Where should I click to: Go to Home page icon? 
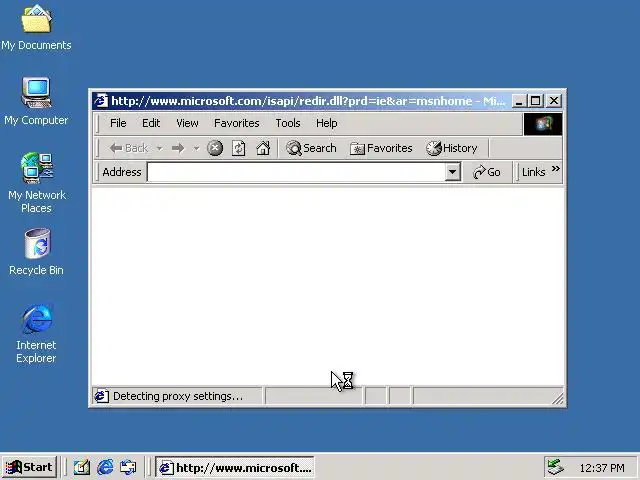pyautogui.click(x=263, y=148)
